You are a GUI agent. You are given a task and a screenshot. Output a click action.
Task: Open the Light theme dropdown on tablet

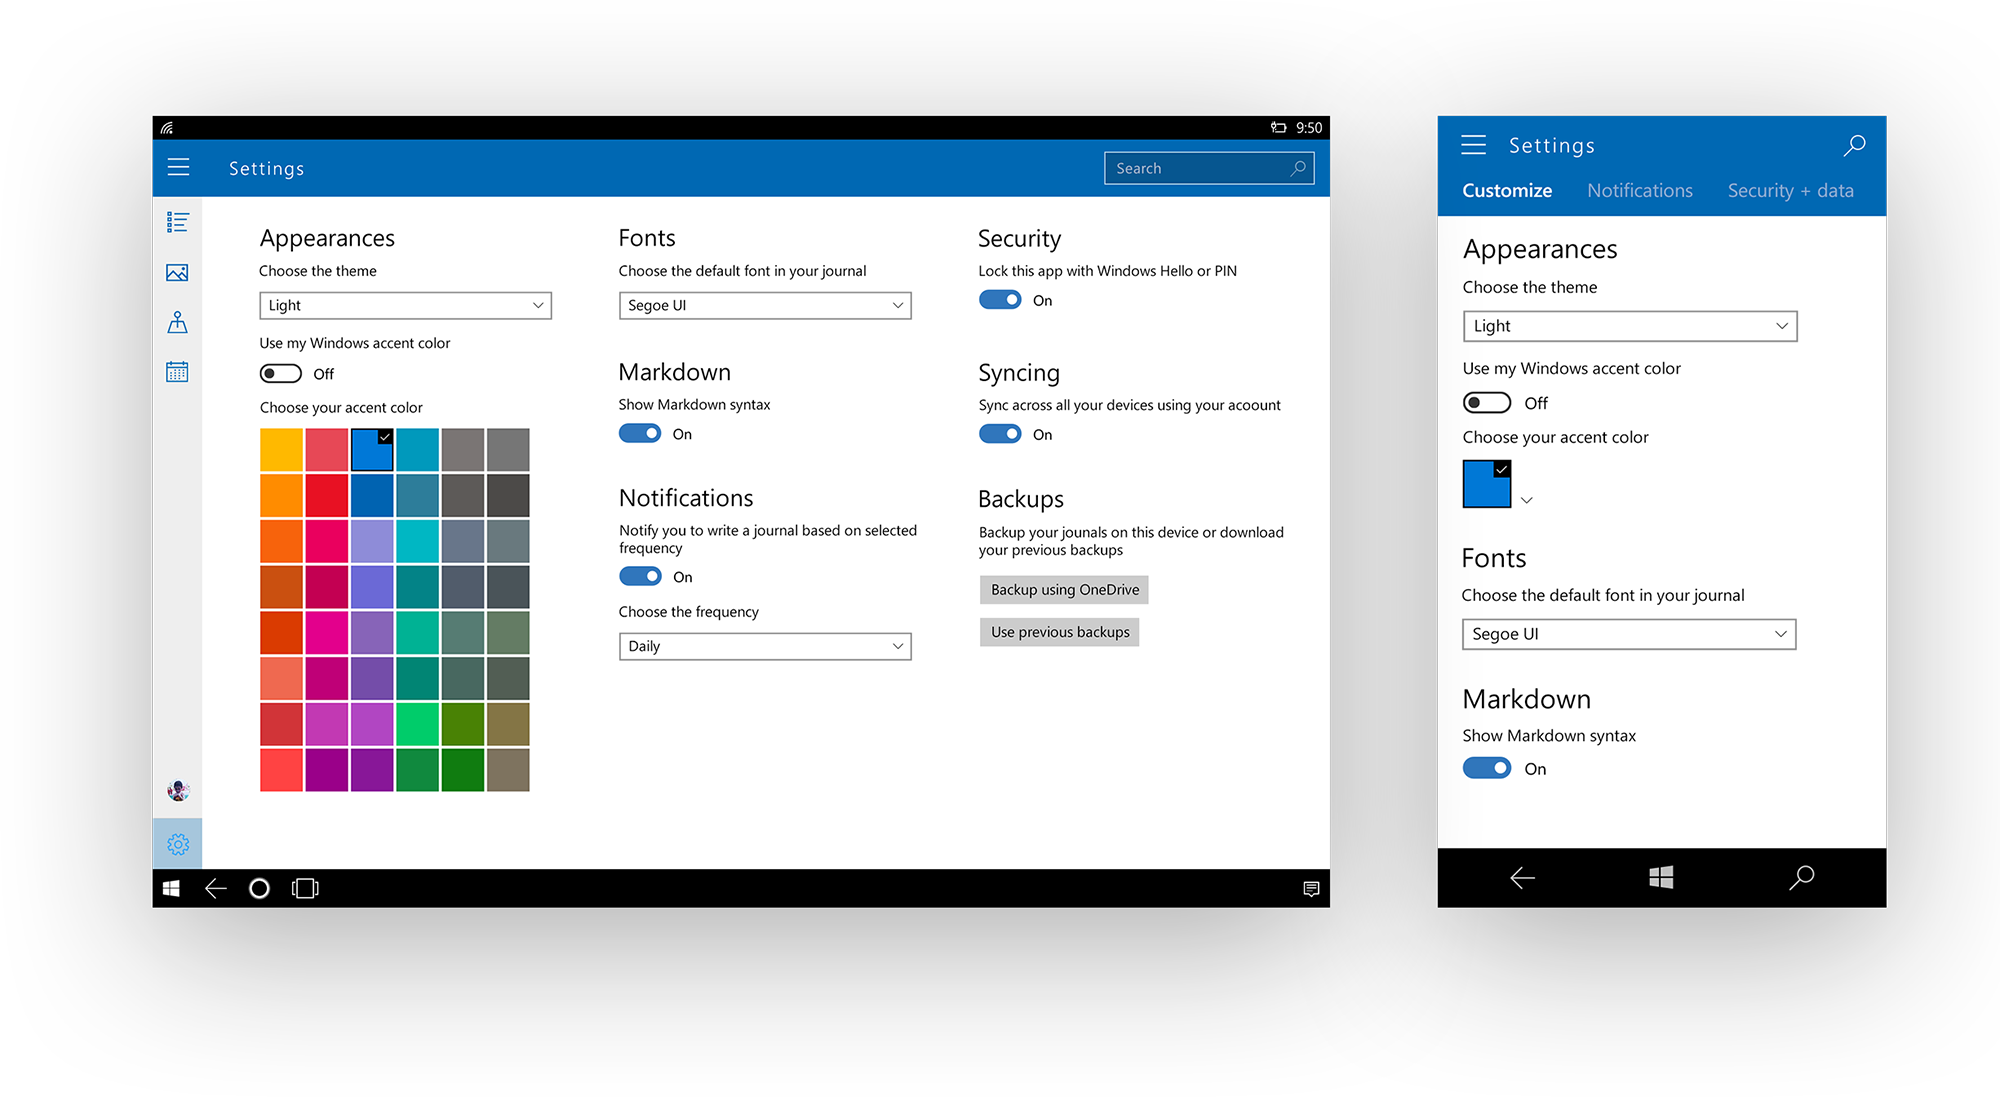click(x=405, y=305)
